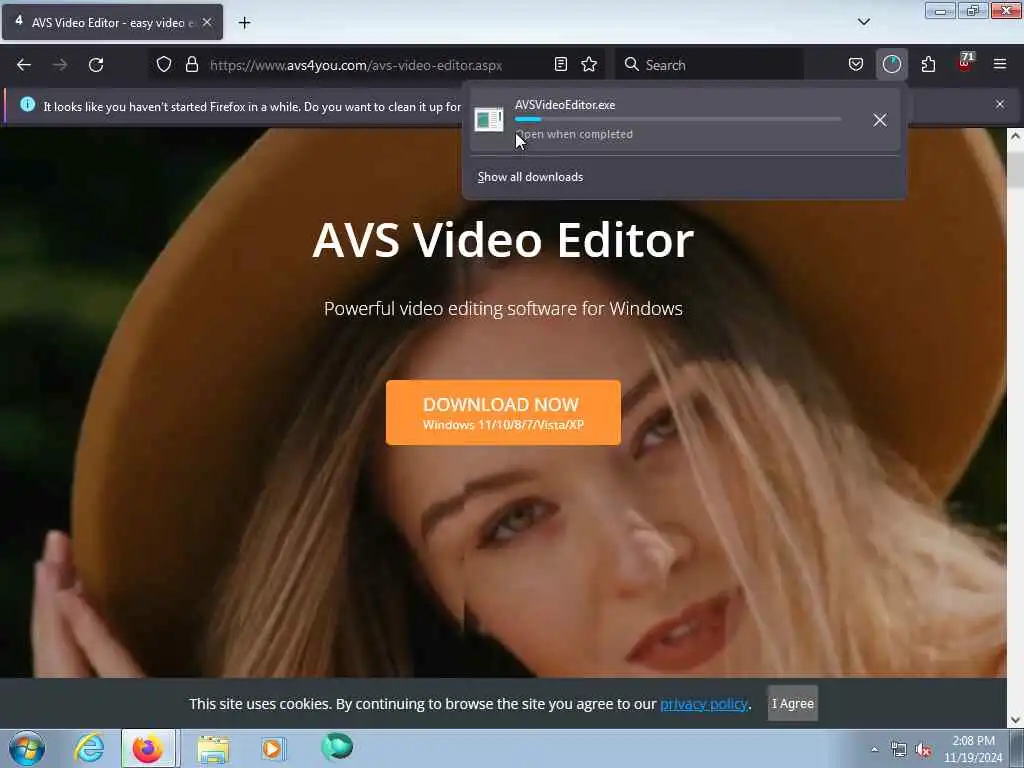Cancel the AVSVideoEditor.exe download
1024x768 pixels.
tap(880, 120)
